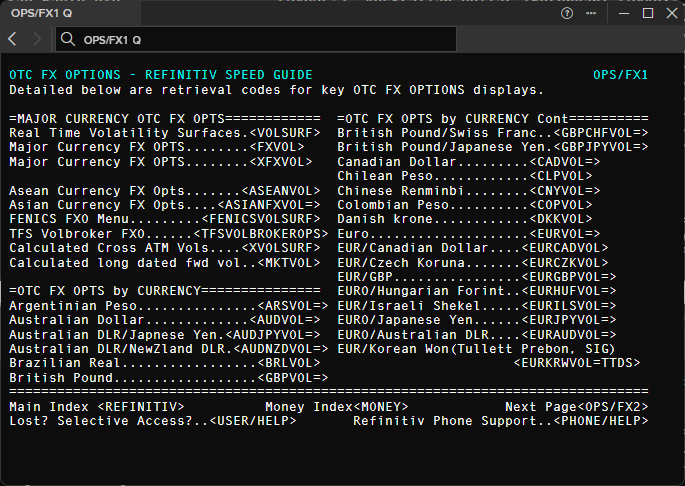Open the EURILSVOL= Israeli Shekel code
This screenshot has height=486, width=685.
(x=569, y=306)
